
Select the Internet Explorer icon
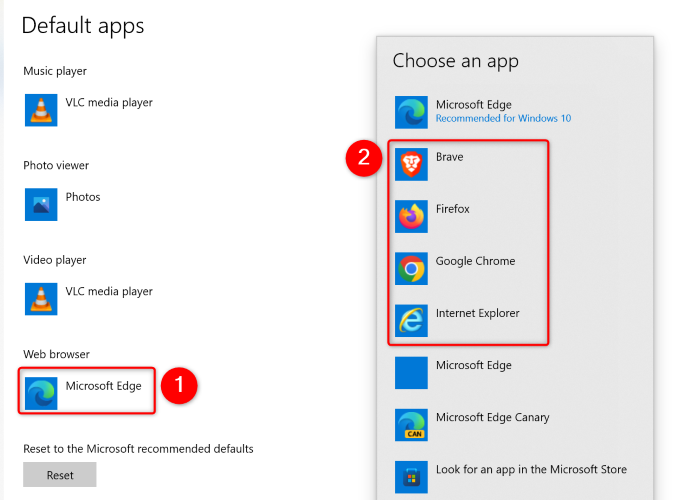point(411,320)
